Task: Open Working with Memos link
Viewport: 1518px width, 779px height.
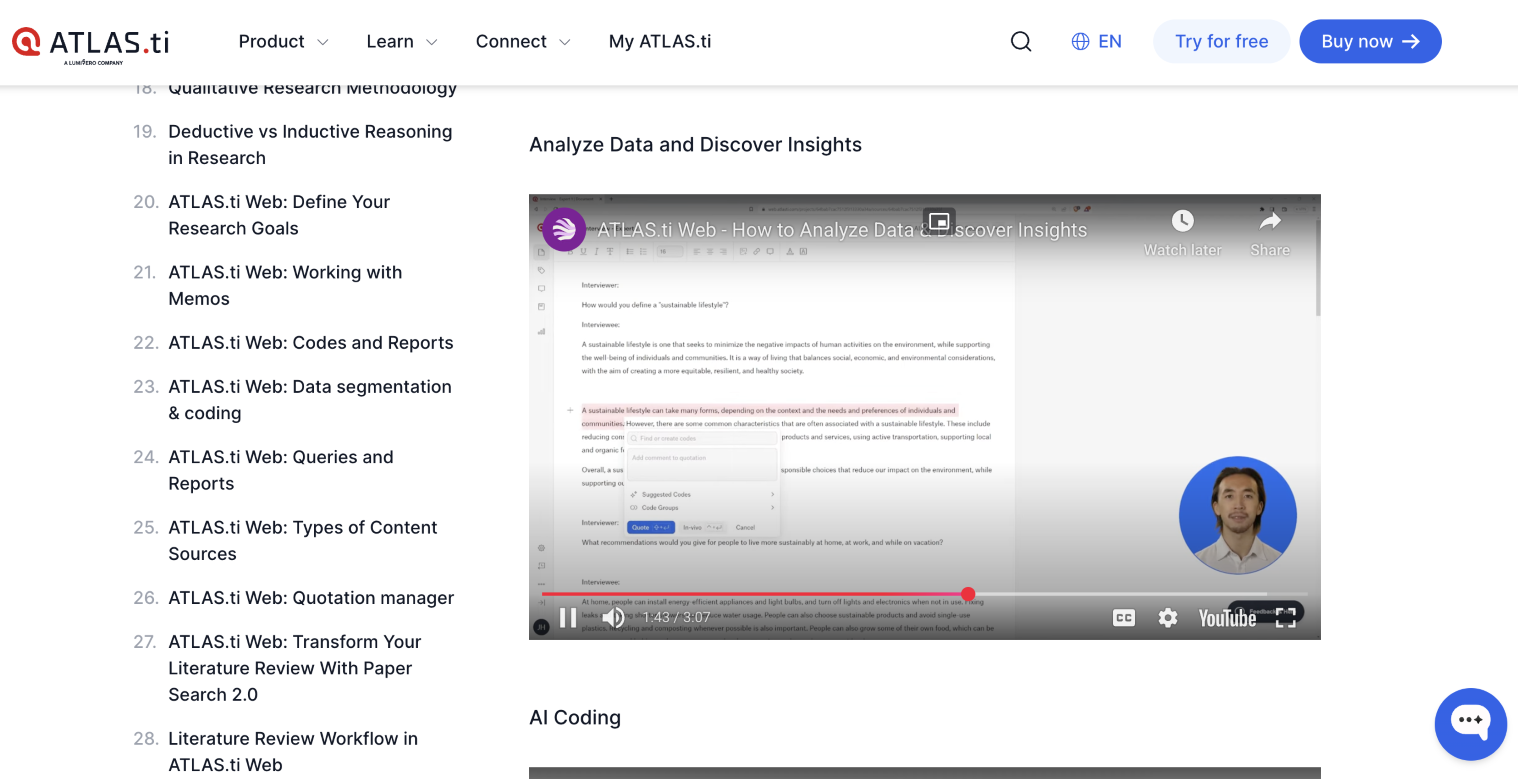Action: (x=285, y=285)
